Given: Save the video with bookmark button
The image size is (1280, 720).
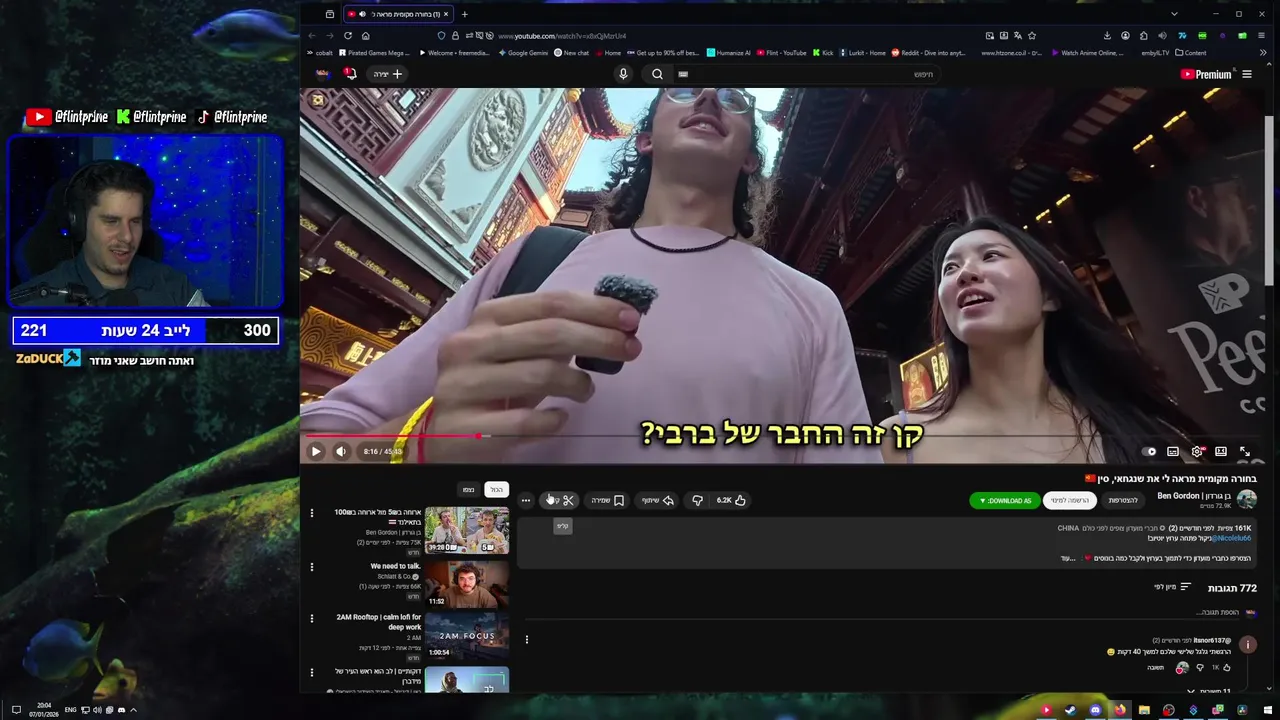Looking at the screenshot, I should tap(608, 500).
